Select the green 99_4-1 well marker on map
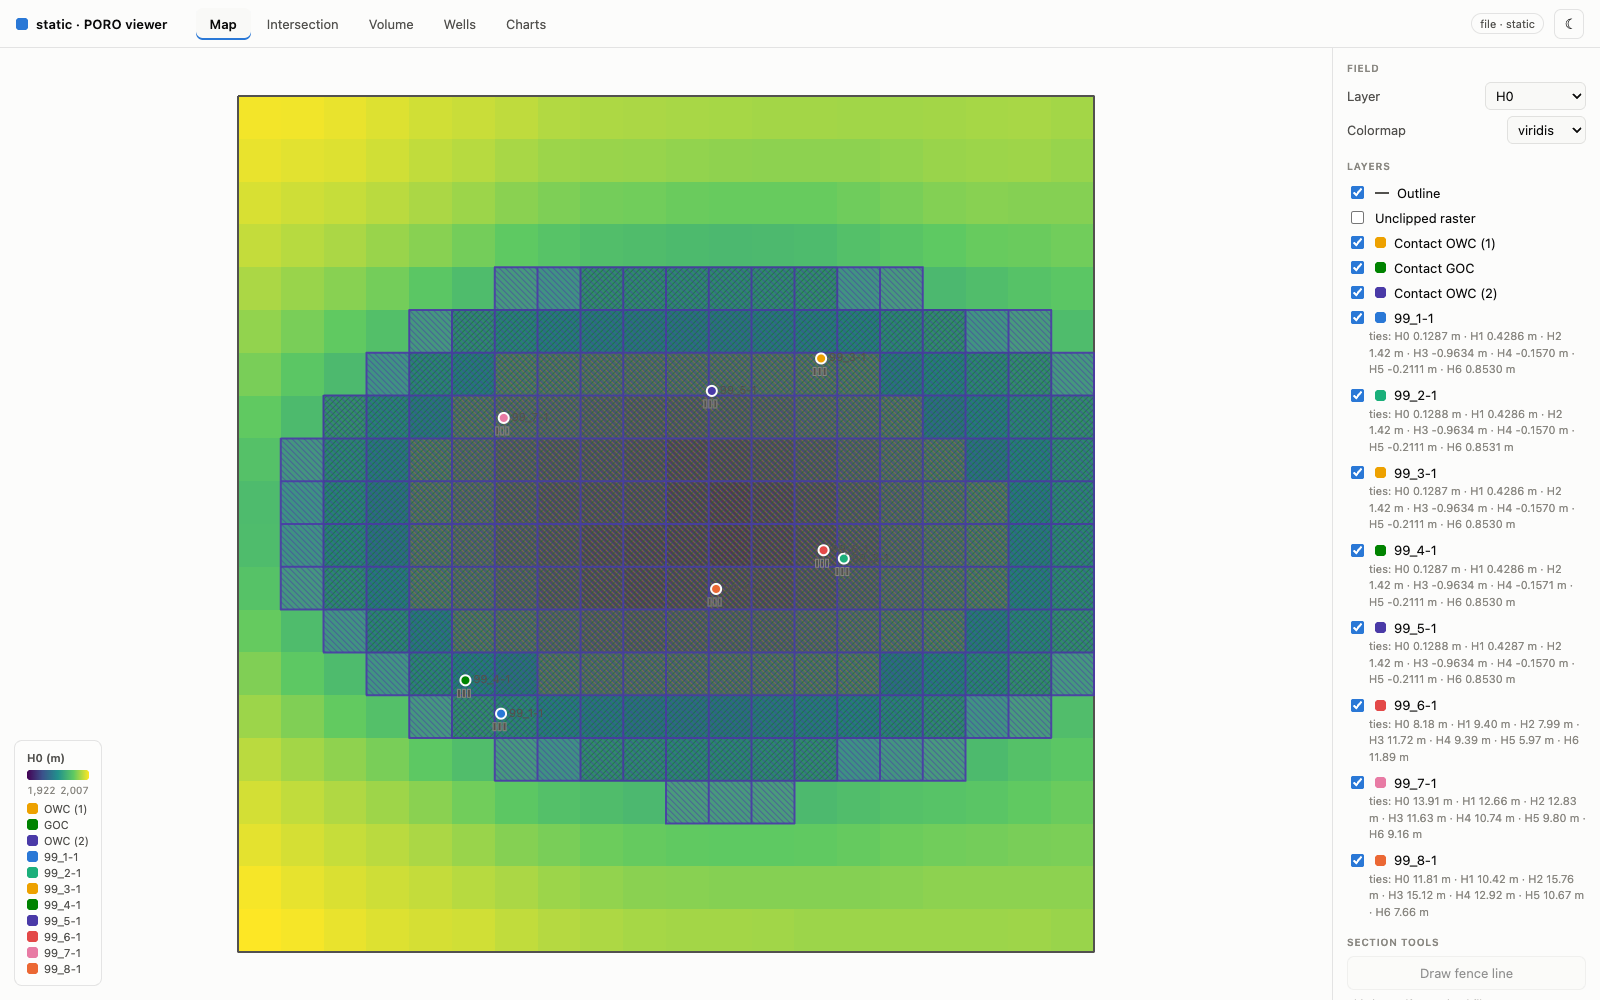 click(465, 680)
